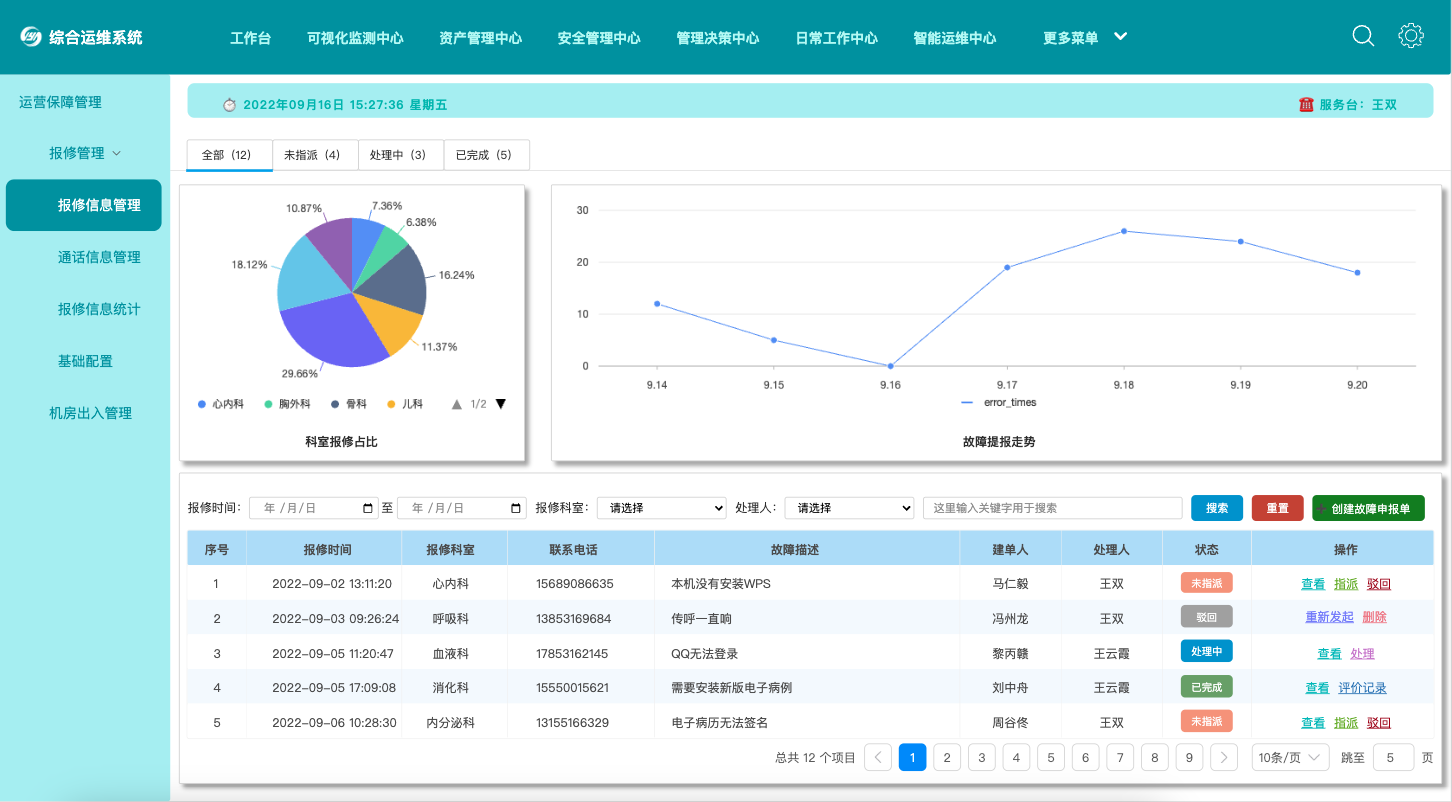Click 运营保障管理 sidebar heading
Image resolution: width=1452 pixels, height=802 pixels.
click(x=60, y=102)
